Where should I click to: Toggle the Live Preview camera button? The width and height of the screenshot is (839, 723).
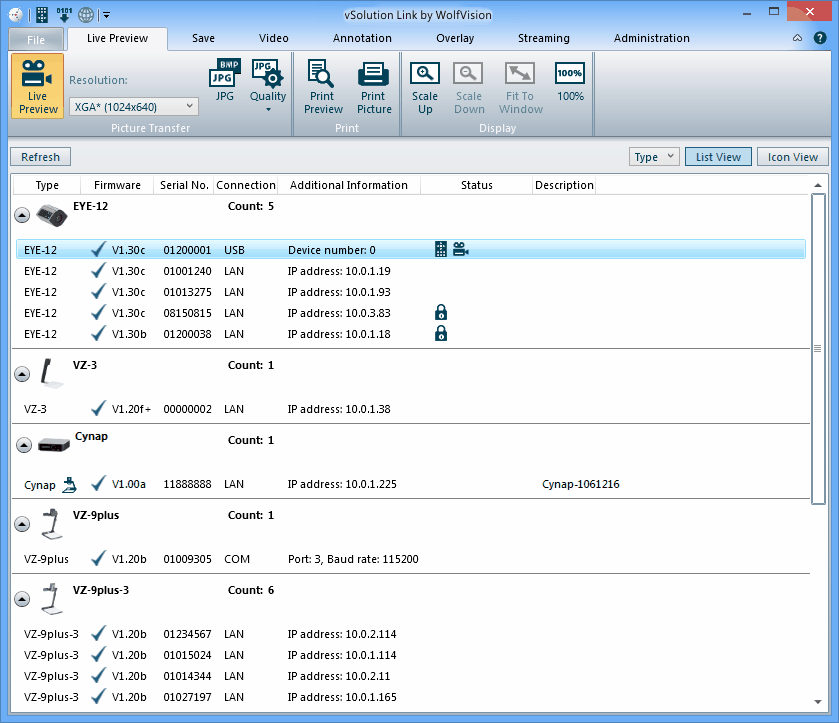37,86
